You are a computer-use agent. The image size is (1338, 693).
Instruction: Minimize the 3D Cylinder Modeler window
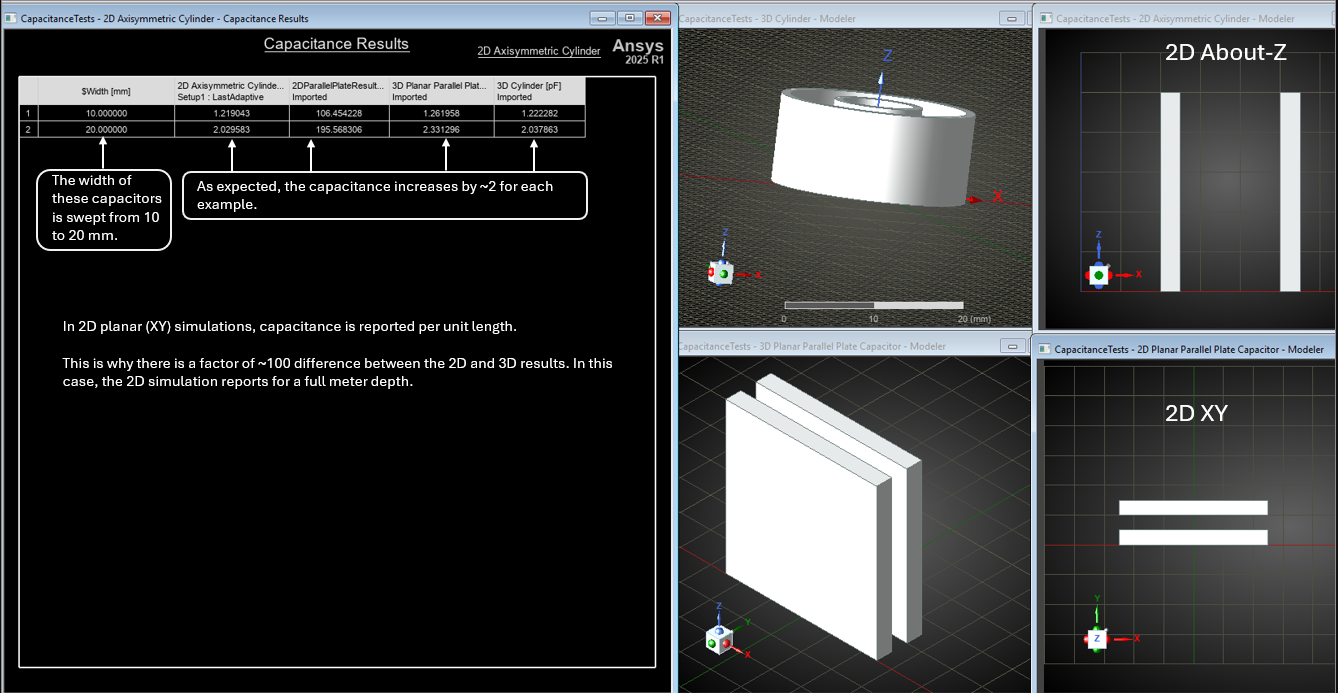pos(1011,18)
